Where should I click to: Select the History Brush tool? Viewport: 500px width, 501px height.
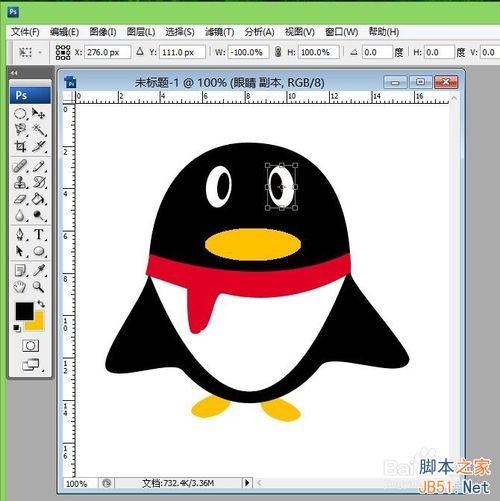pyautogui.click(x=39, y=182)
